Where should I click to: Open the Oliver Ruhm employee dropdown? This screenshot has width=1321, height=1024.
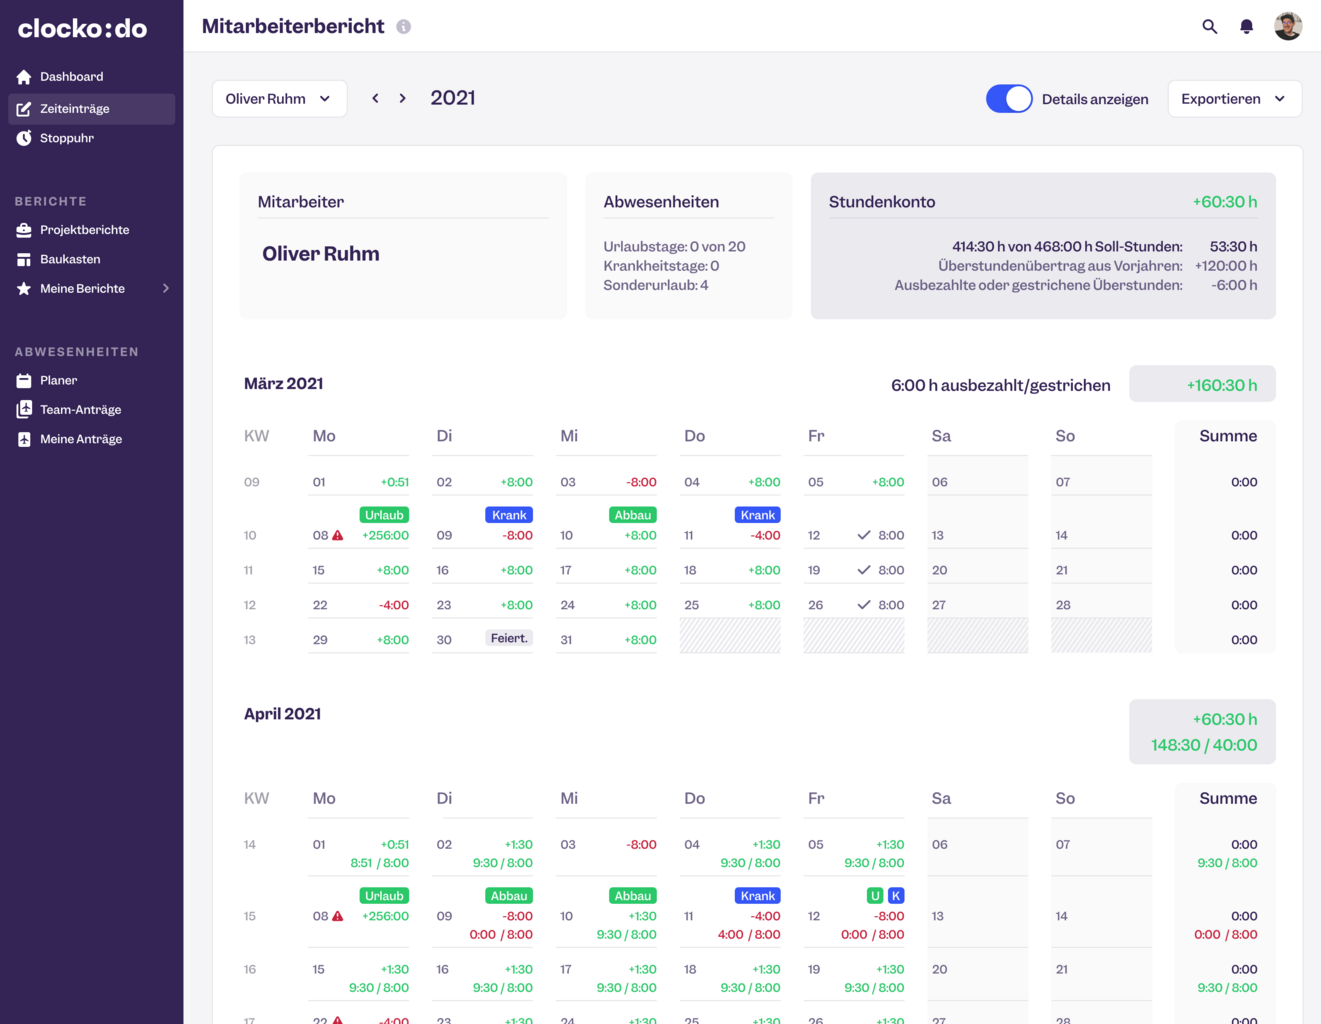pos(279,99)
